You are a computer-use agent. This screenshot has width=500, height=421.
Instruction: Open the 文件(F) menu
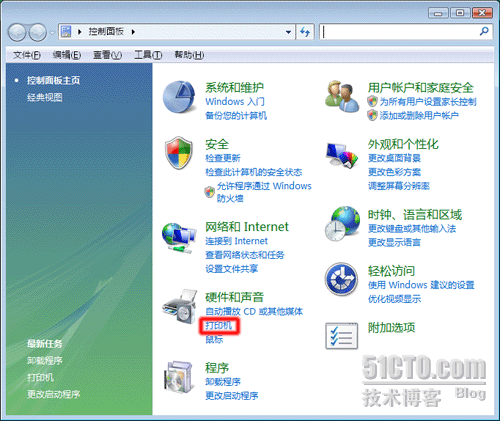(27, 55)
